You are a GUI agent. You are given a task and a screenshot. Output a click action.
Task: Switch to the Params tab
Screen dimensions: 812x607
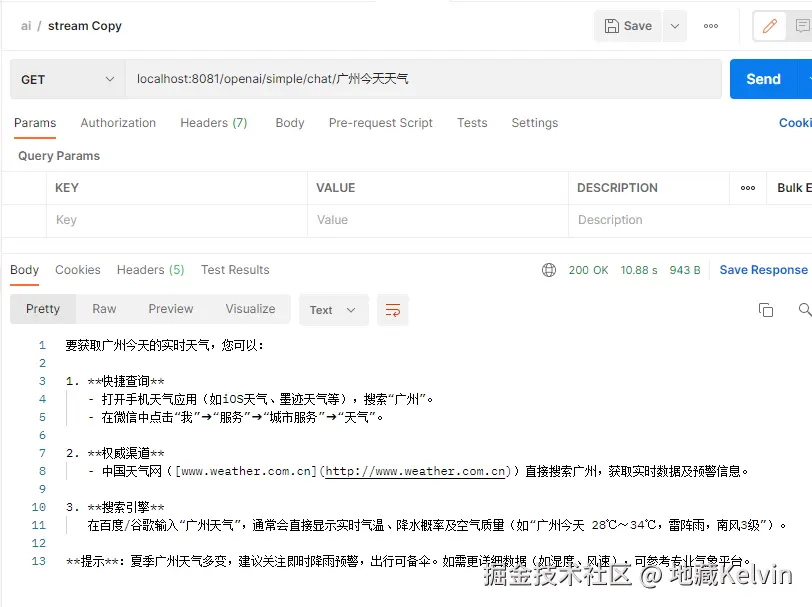tap(35, 123)
